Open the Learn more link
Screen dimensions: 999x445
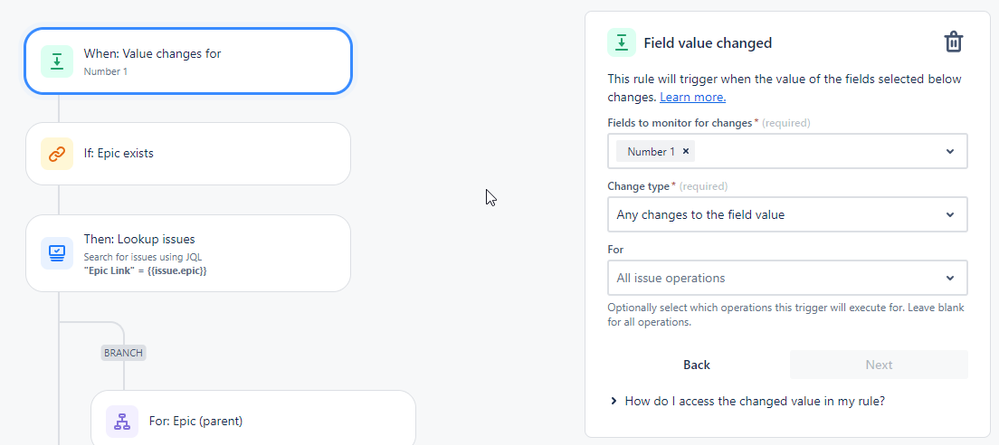[x=693, y=98]
